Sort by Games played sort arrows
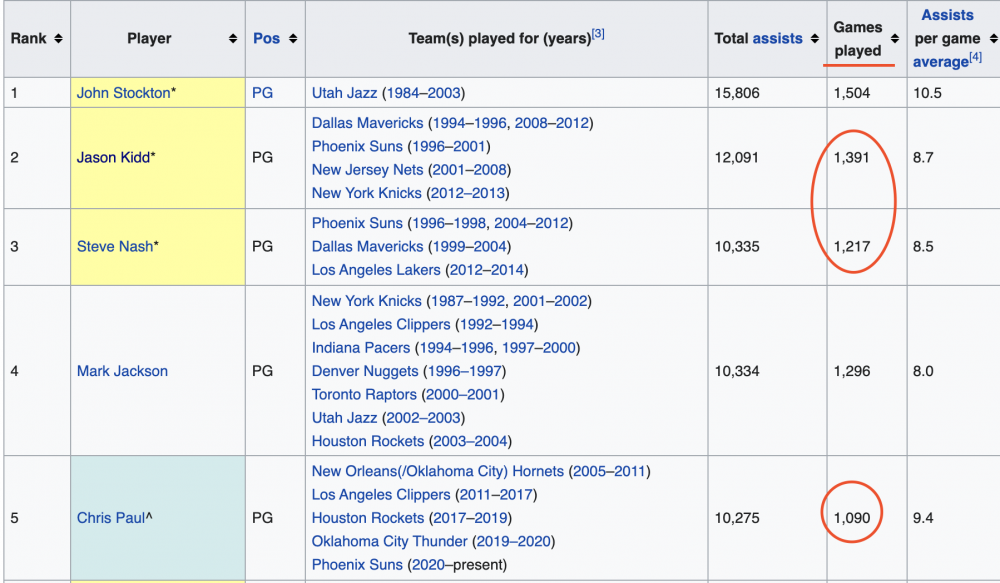 pos(894,39)
